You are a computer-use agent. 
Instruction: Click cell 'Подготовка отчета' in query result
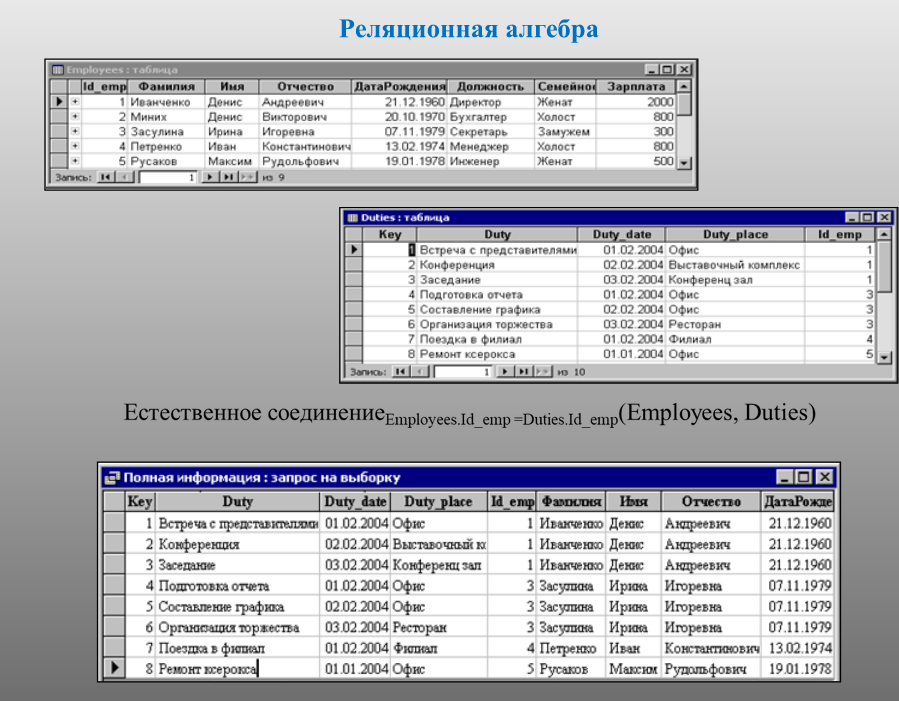click(237, 586)
